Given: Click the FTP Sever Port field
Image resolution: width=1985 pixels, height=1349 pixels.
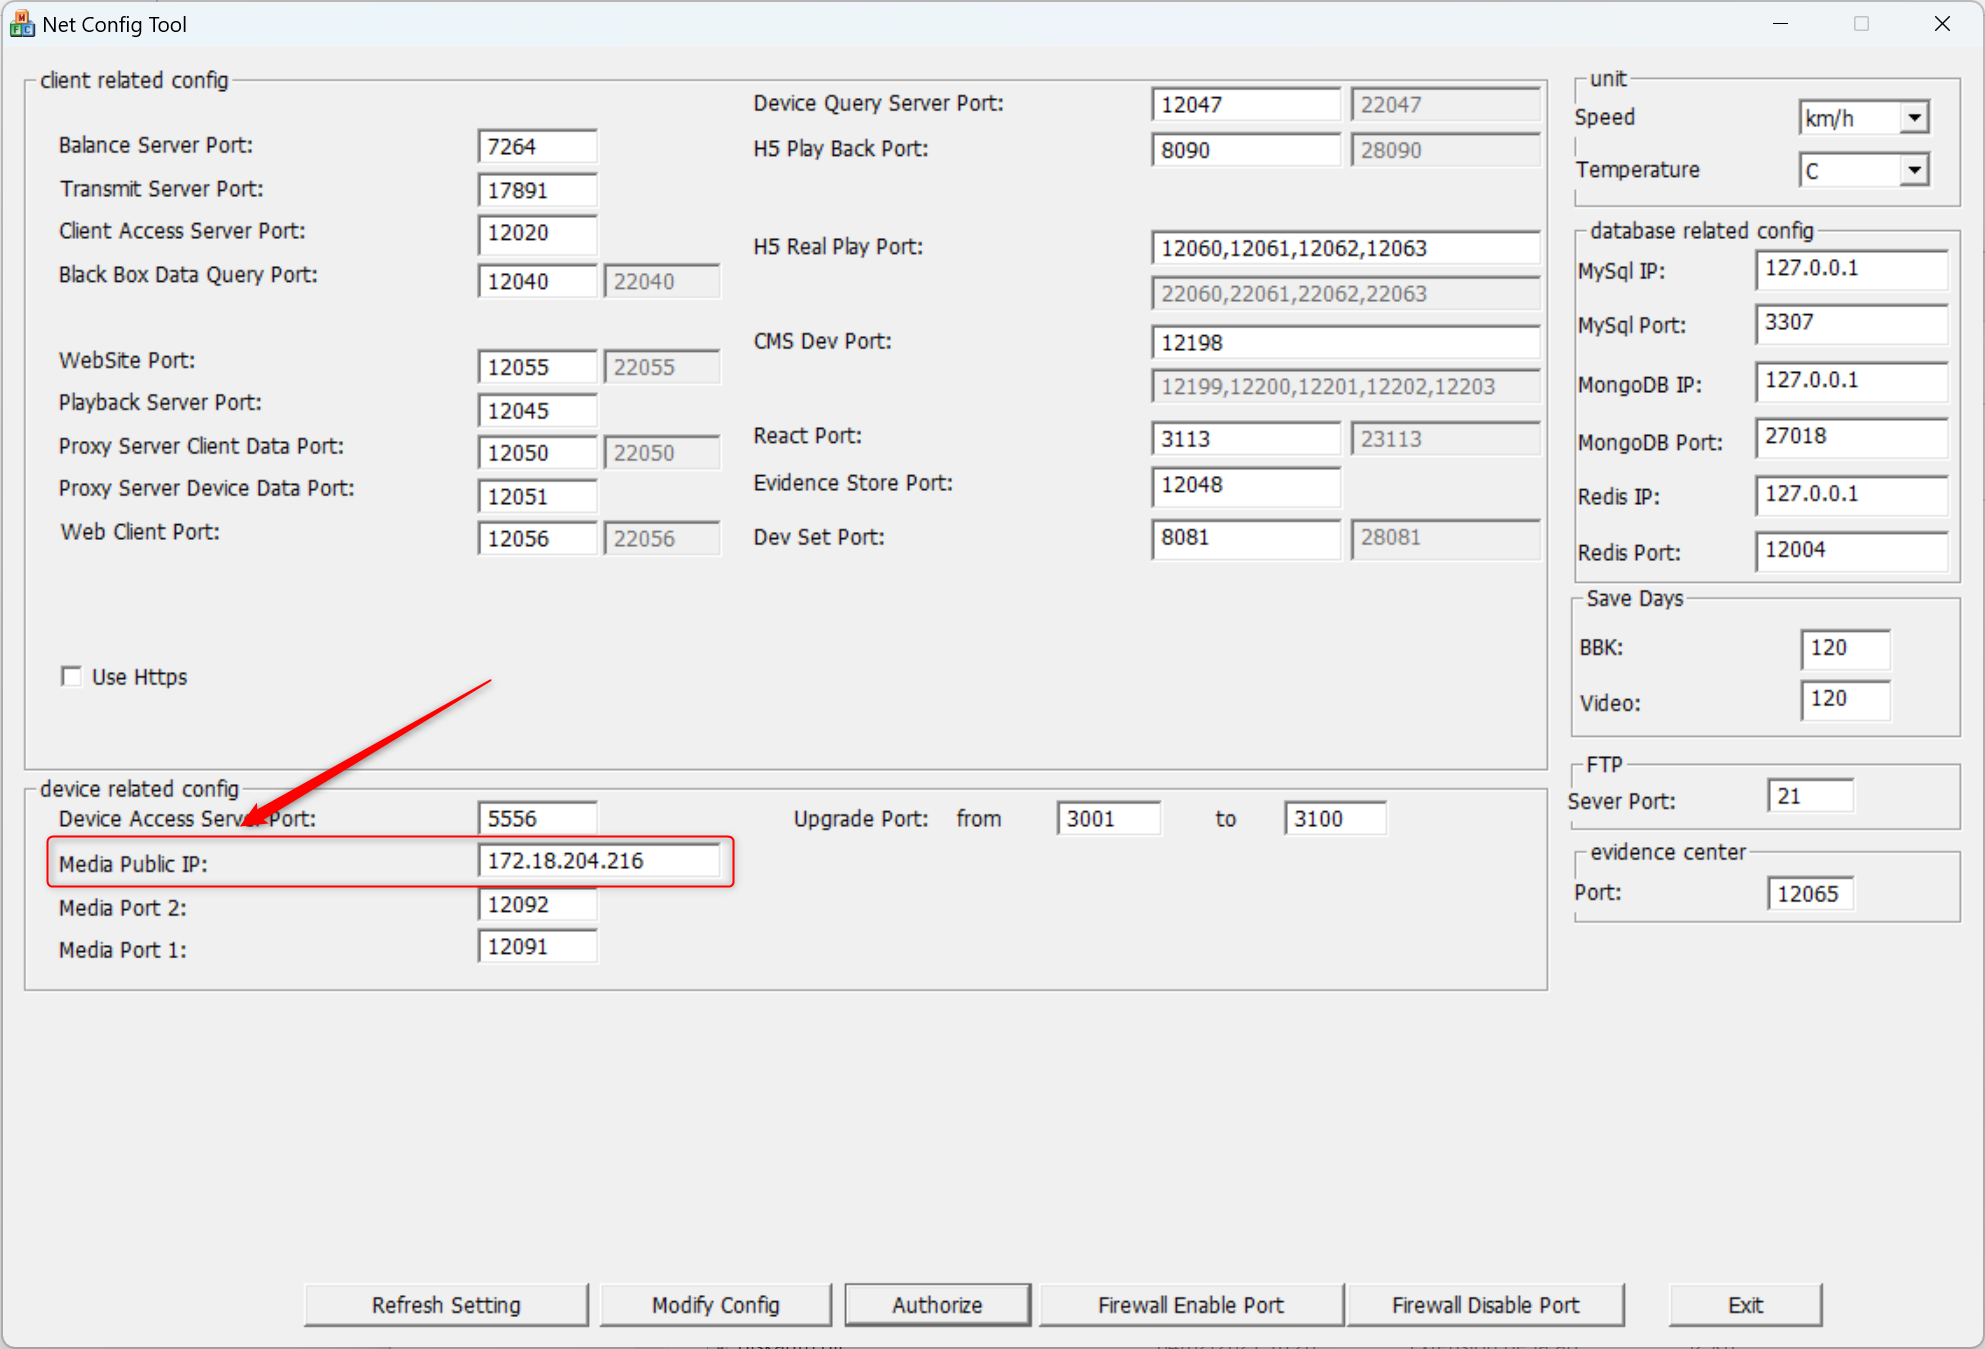Looking at the screenshot, I should pyautogui.click(x=1809, y=797).
